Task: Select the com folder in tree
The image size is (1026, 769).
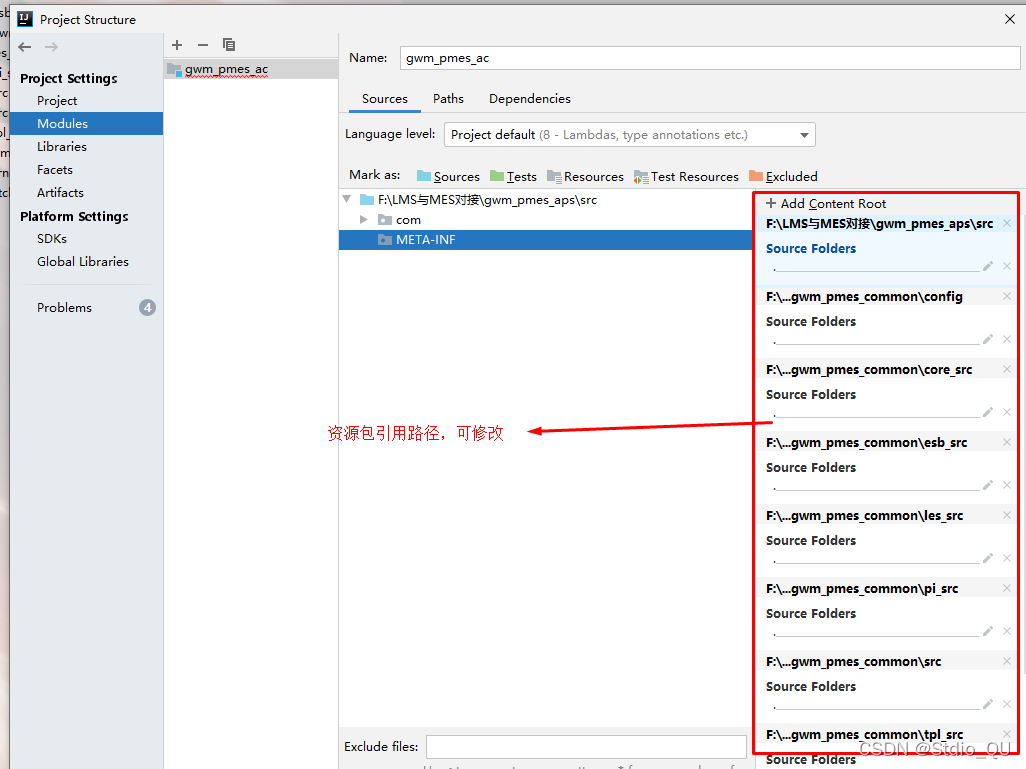Action: click(x=408, y=220)
